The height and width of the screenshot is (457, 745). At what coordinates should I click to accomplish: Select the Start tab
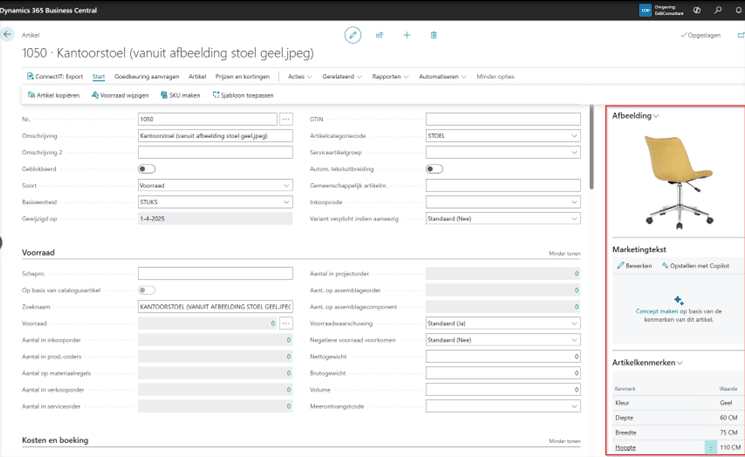click(x=98, y=76)
